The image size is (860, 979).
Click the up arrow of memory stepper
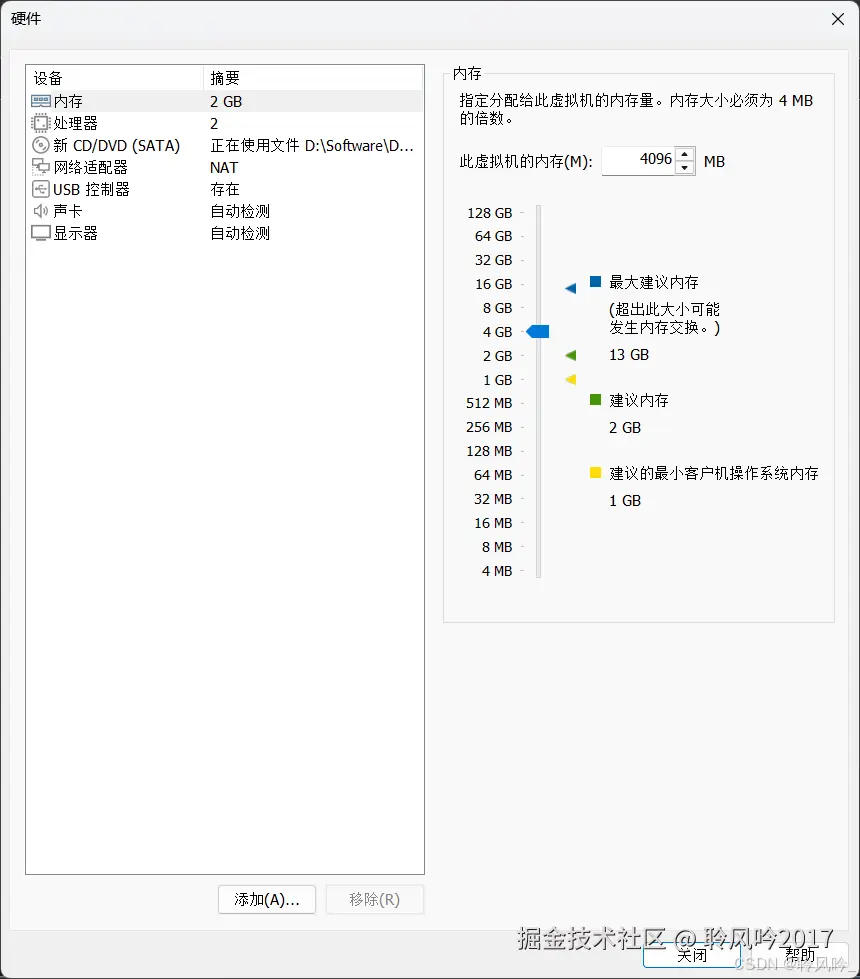685,155
